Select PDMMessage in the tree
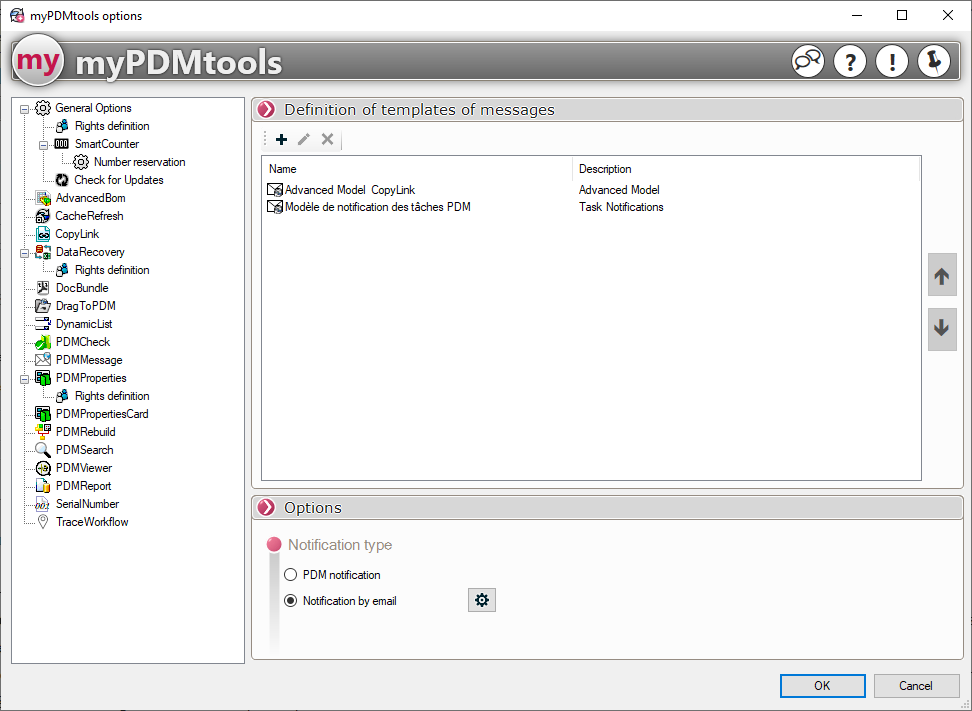Image resolution: width=972 pixels, height=711 pixels. pos(88,360)
